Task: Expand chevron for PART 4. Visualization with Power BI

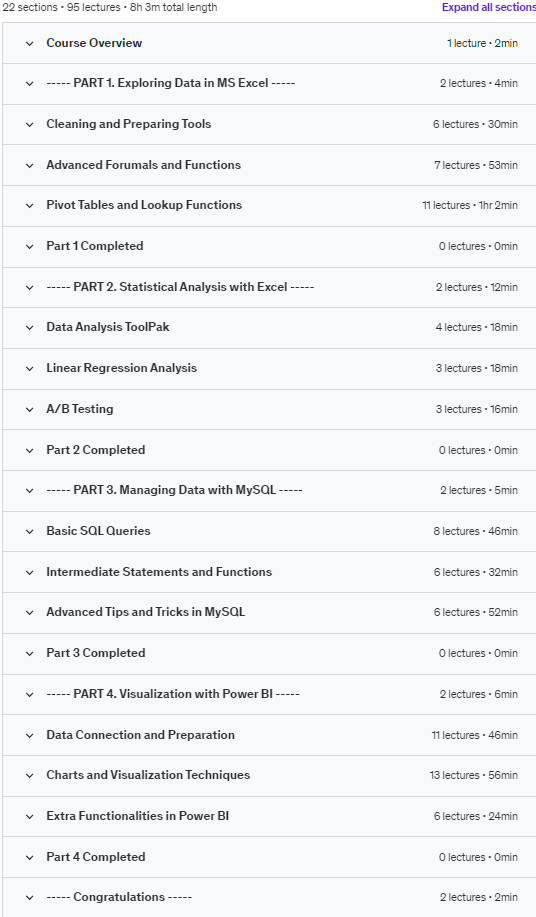Action: coord(30,694)
